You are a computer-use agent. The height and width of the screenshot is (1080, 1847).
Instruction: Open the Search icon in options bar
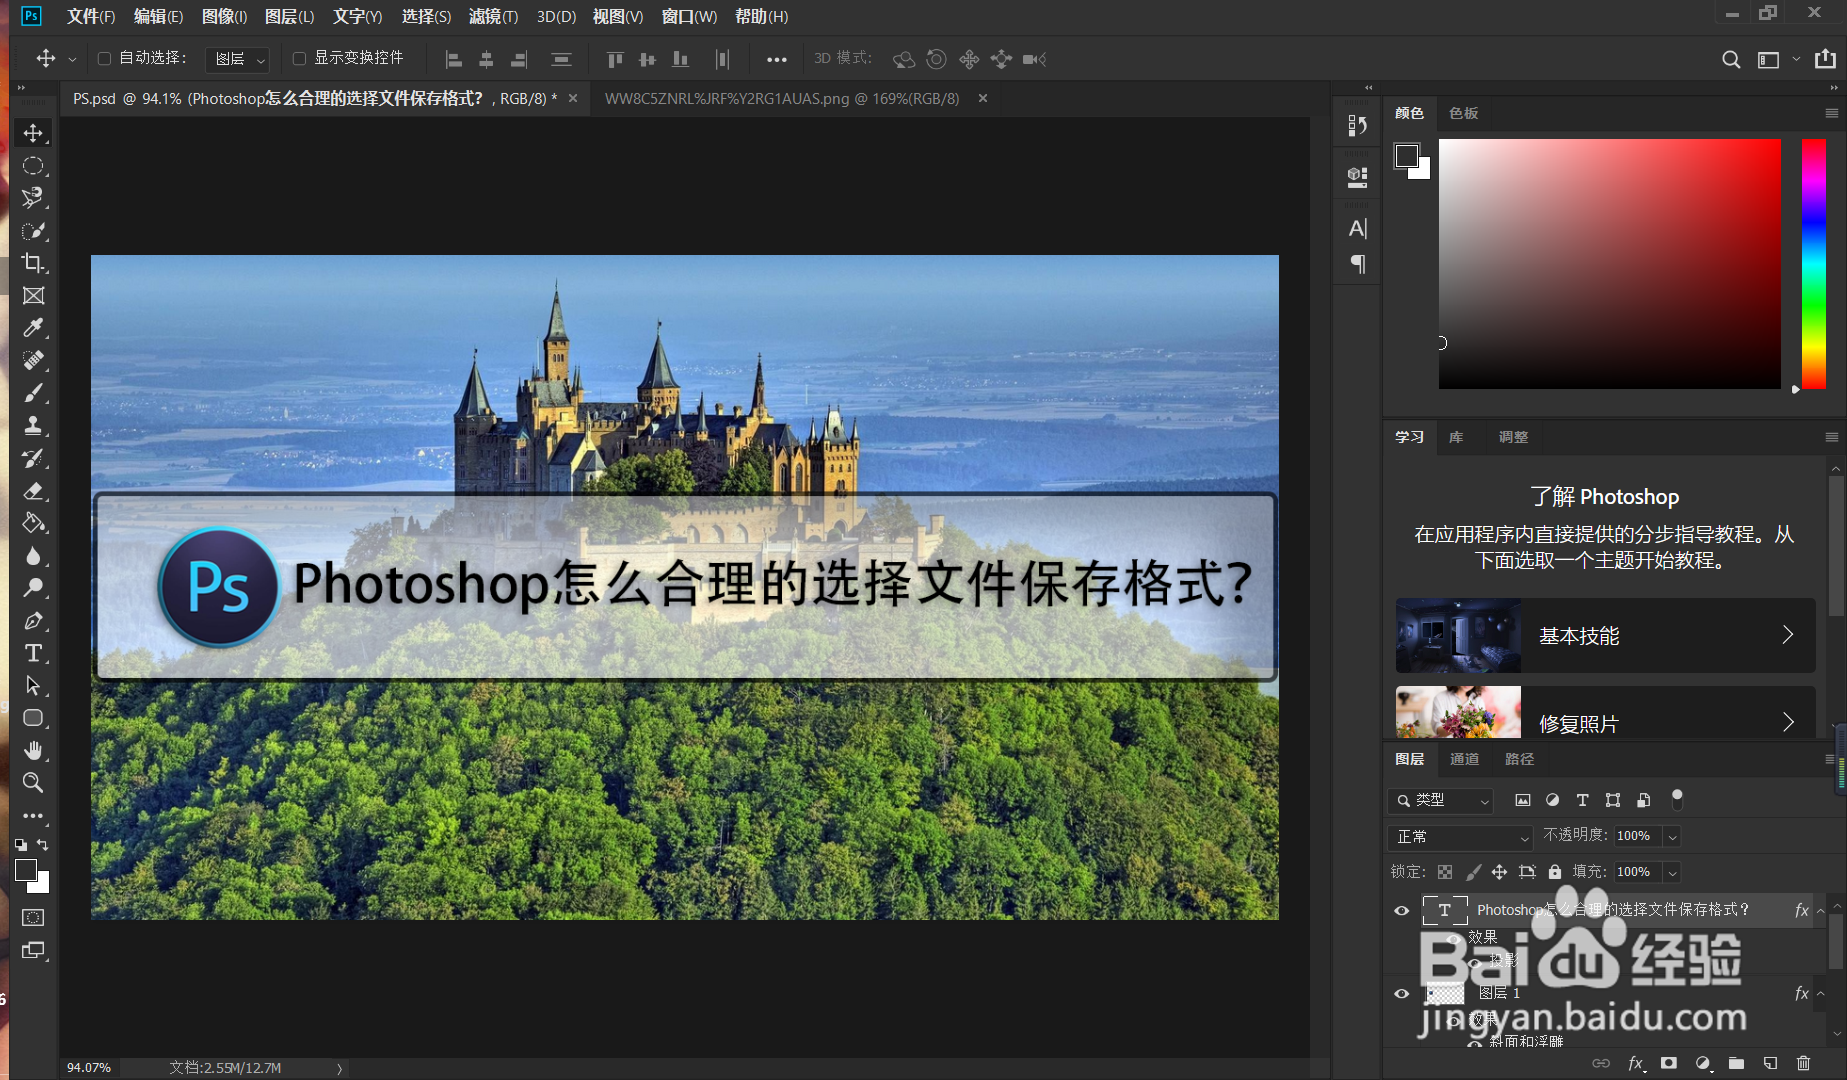point(1731,59)
